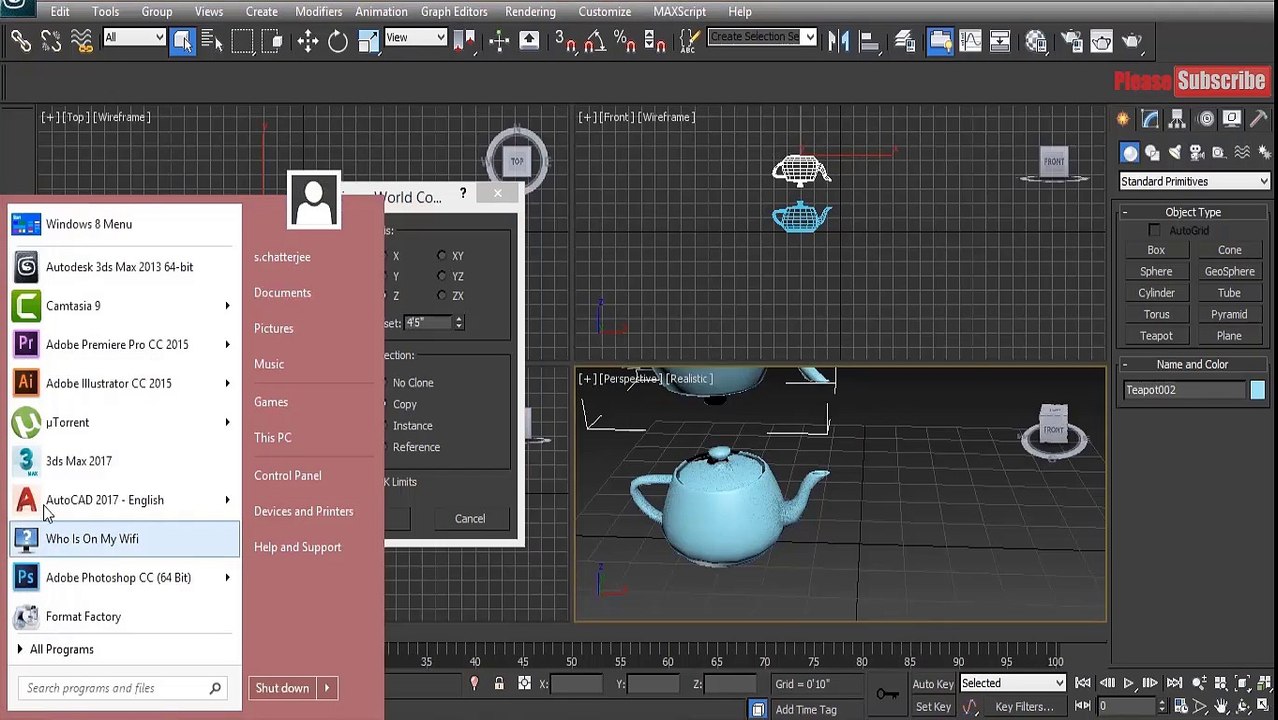Choose the Select and Rotate tool

click(338, 41)
